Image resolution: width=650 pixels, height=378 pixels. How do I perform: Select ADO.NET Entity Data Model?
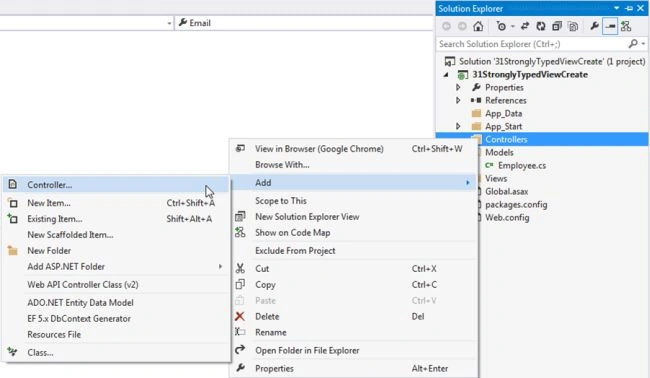(116, 303)
